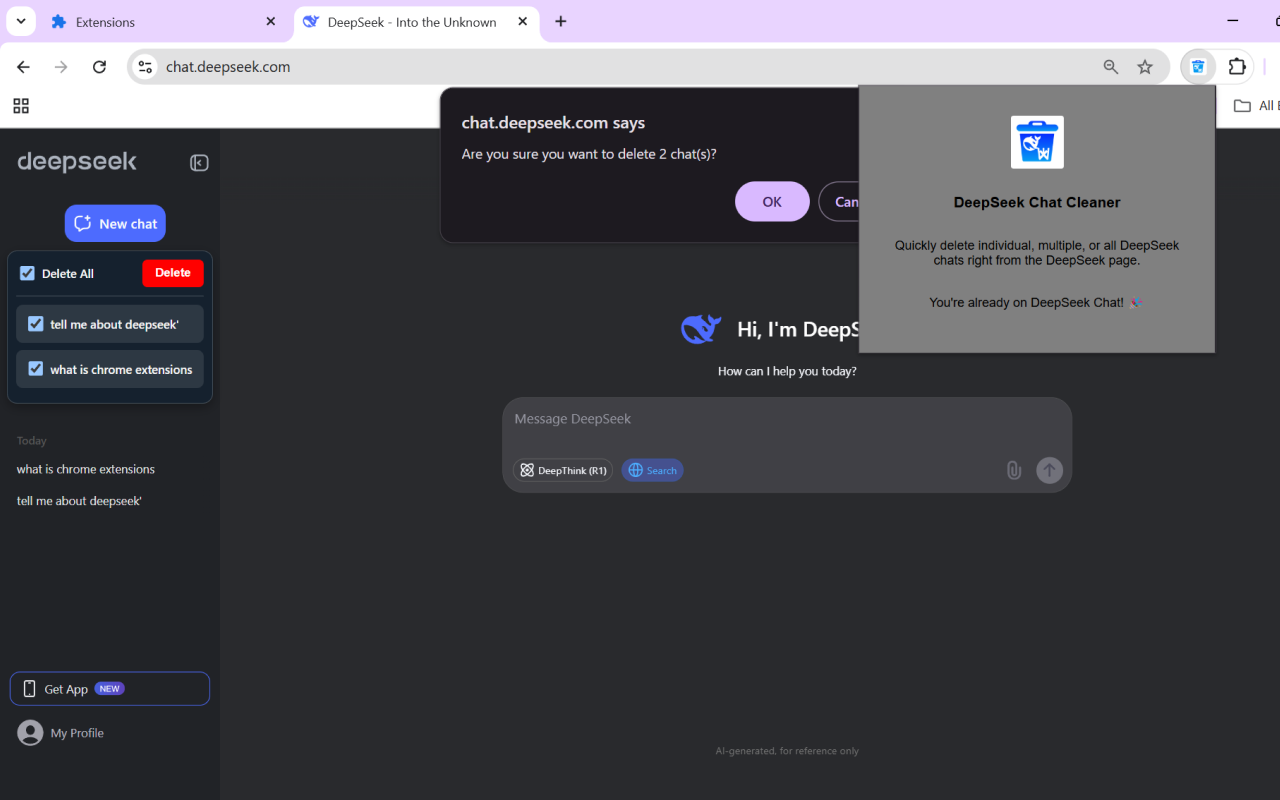Toggle the Search mode button

(x=652, y=470)
